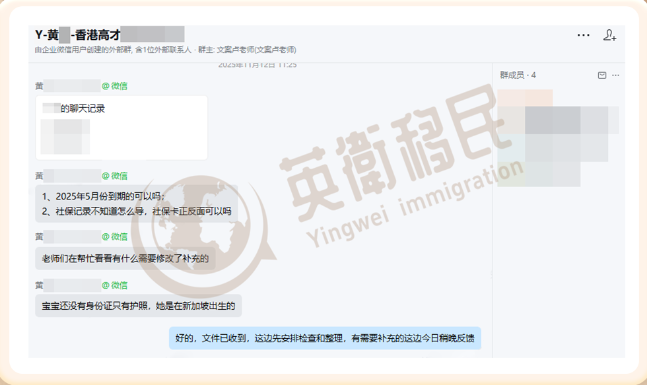Viewport: 647px width, 385px height.
Task: Click the blue reply bubble 好的，文件已收到
Action: click(325, 338)
